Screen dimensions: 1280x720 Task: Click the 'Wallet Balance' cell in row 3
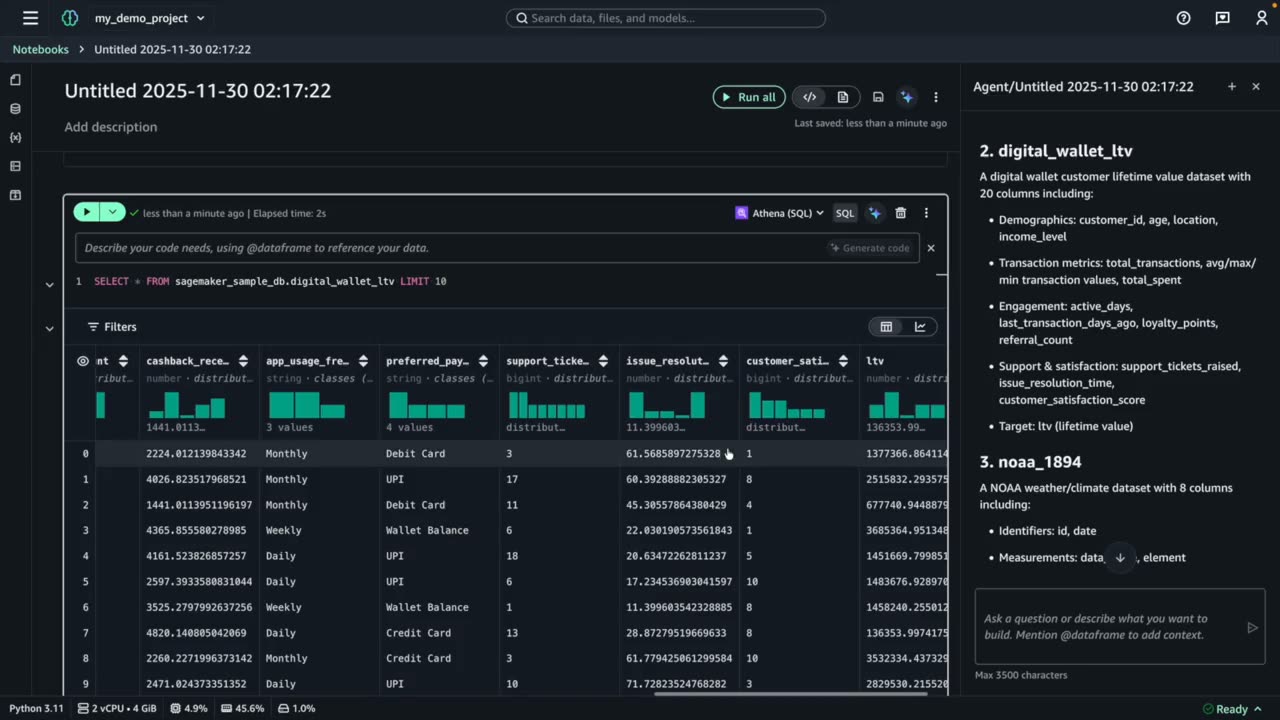pyautogui.click(x=427, y=530)
